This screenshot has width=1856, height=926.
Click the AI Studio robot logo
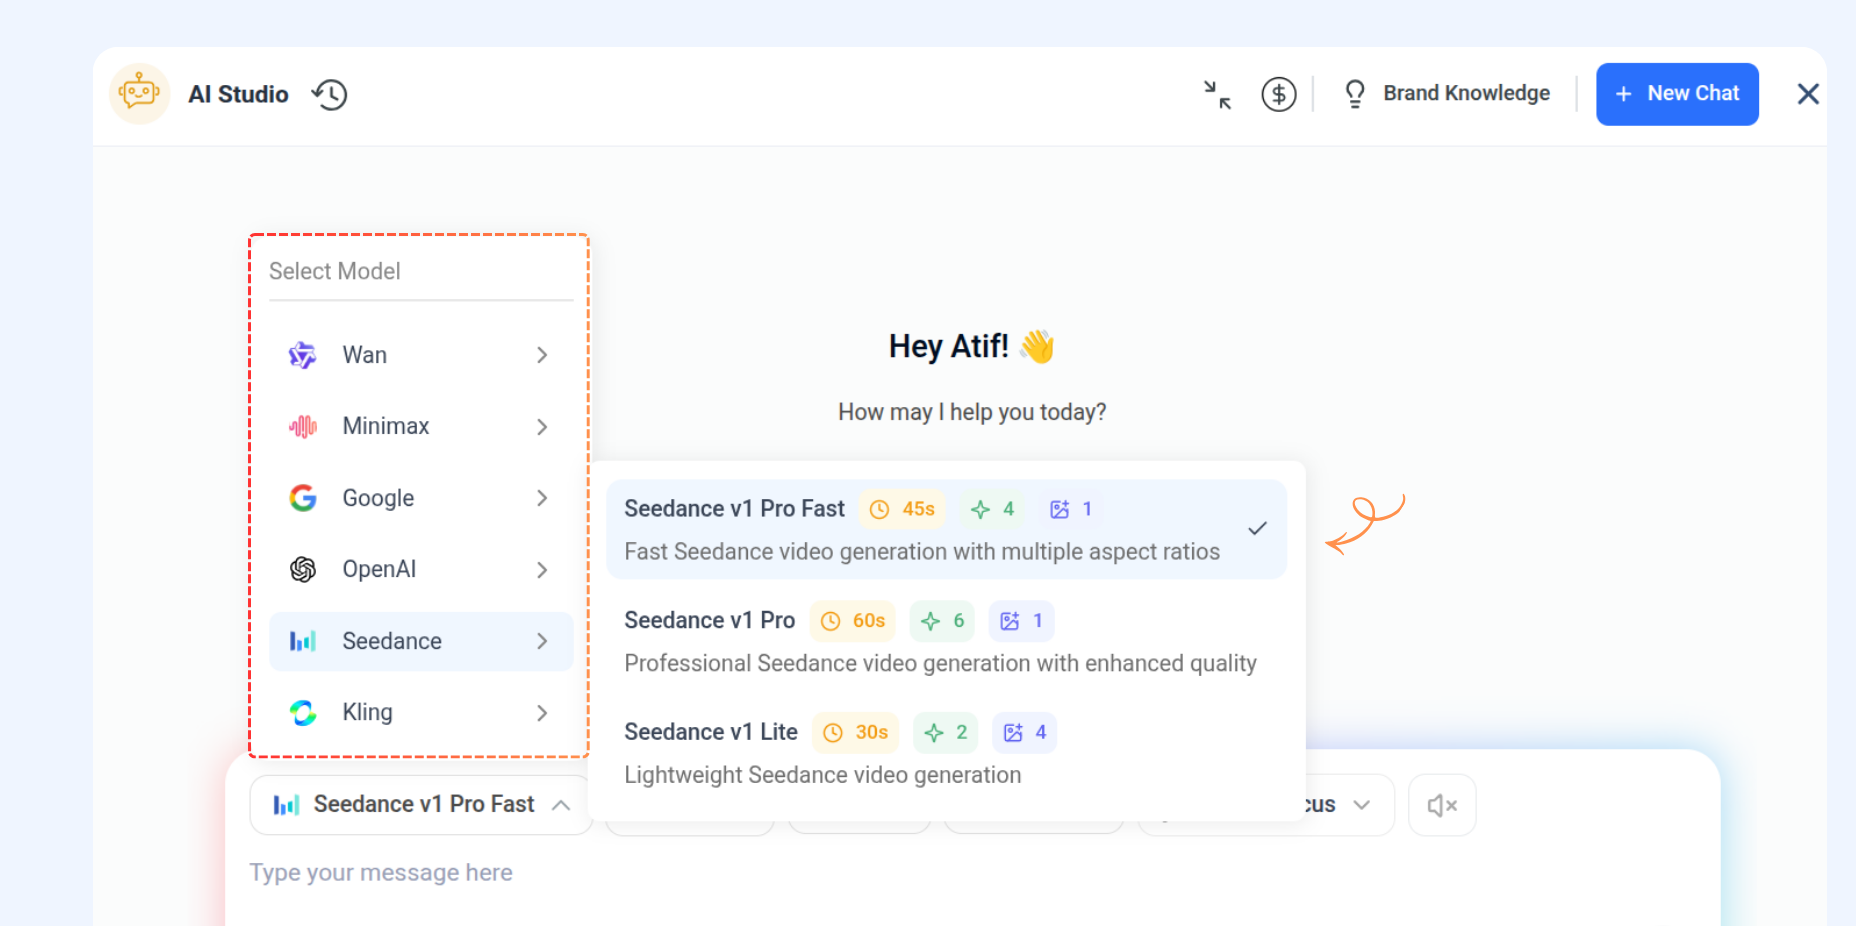click(x=139, y=94)
